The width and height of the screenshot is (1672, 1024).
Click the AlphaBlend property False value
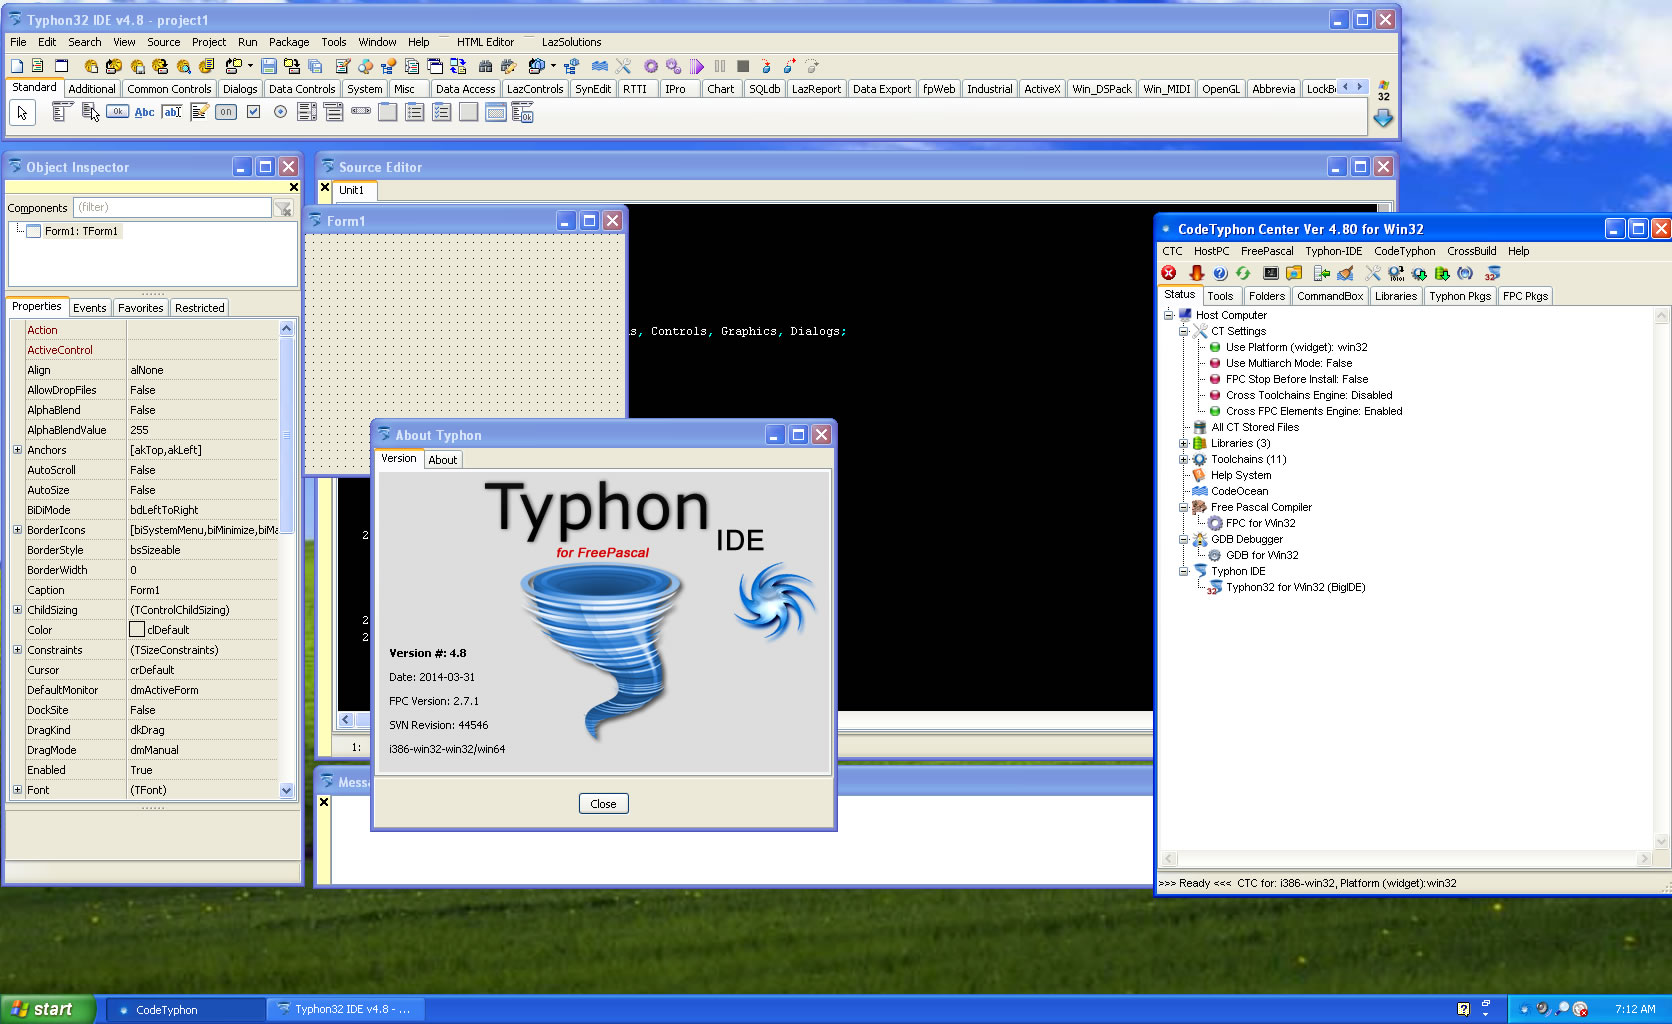[x=203, y=410]
